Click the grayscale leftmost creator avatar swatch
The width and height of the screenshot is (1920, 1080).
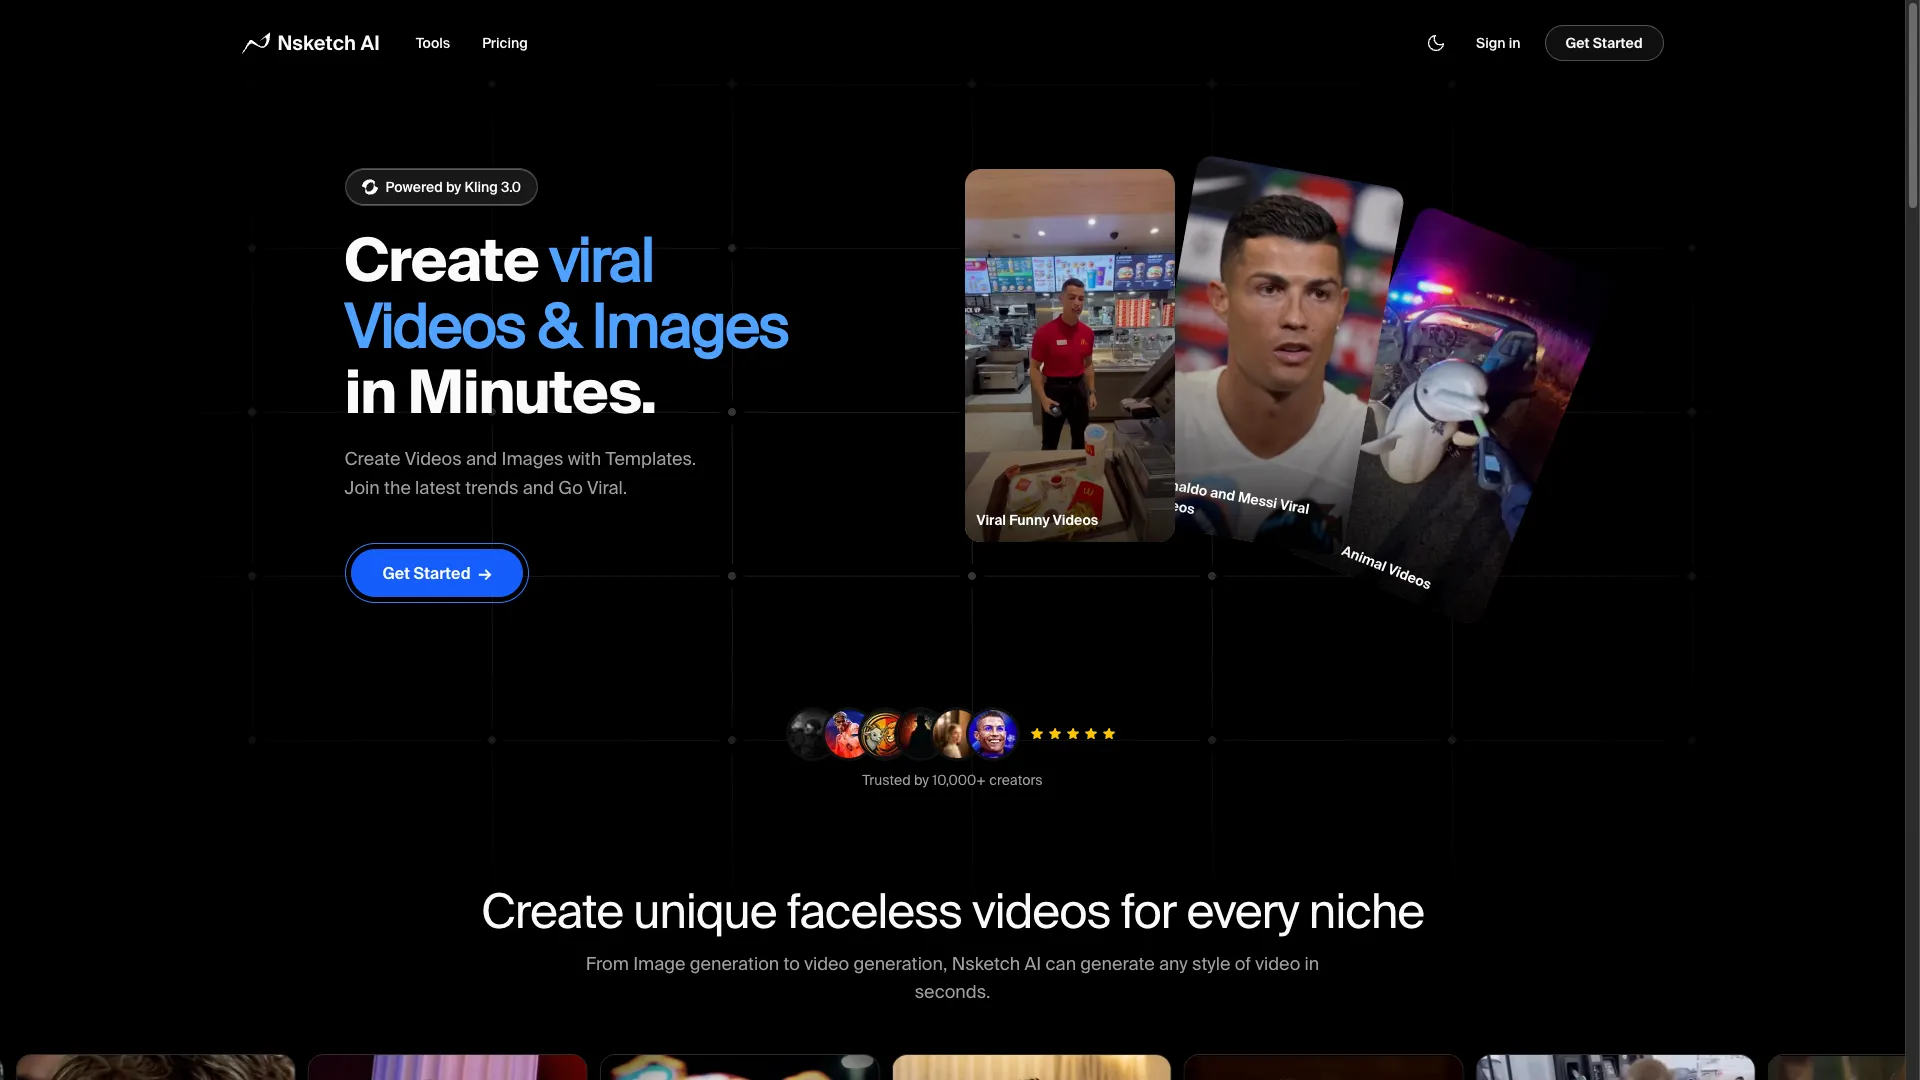tap(807, 733)
